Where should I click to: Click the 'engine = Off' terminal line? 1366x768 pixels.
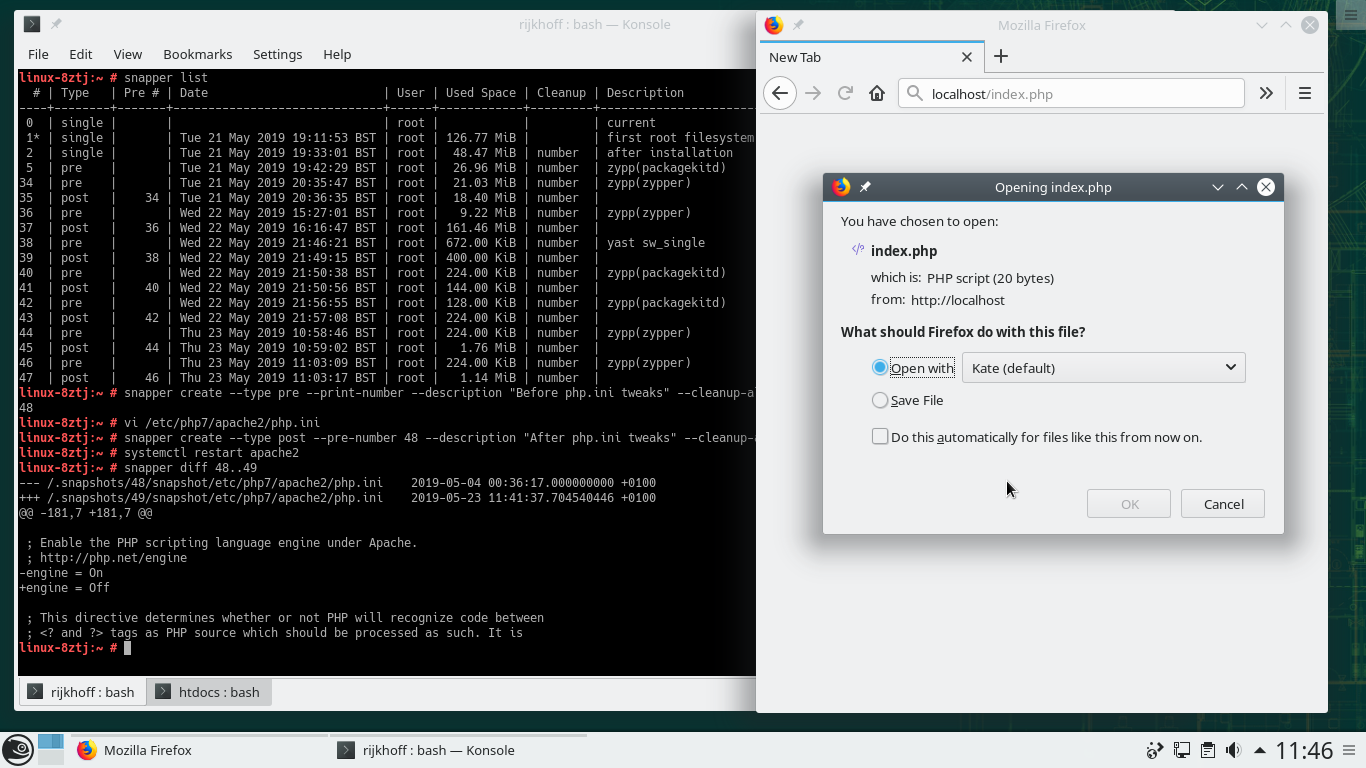[64, 588]
